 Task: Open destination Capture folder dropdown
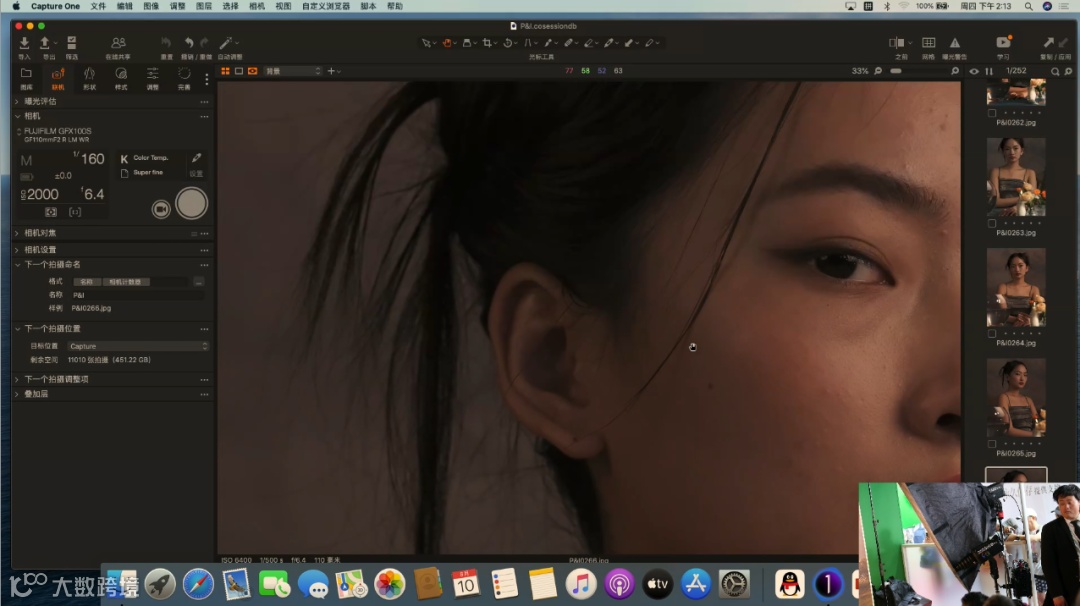tap(138, 346)
